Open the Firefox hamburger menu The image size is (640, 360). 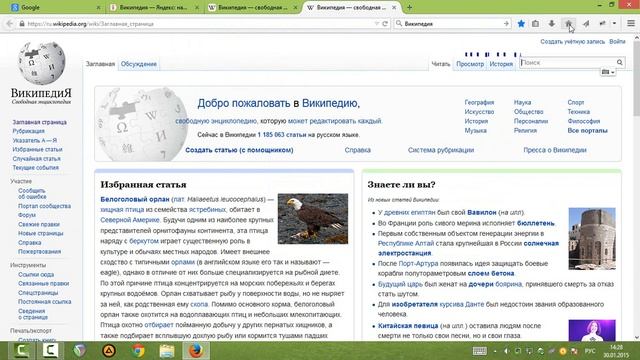(631, 24)
